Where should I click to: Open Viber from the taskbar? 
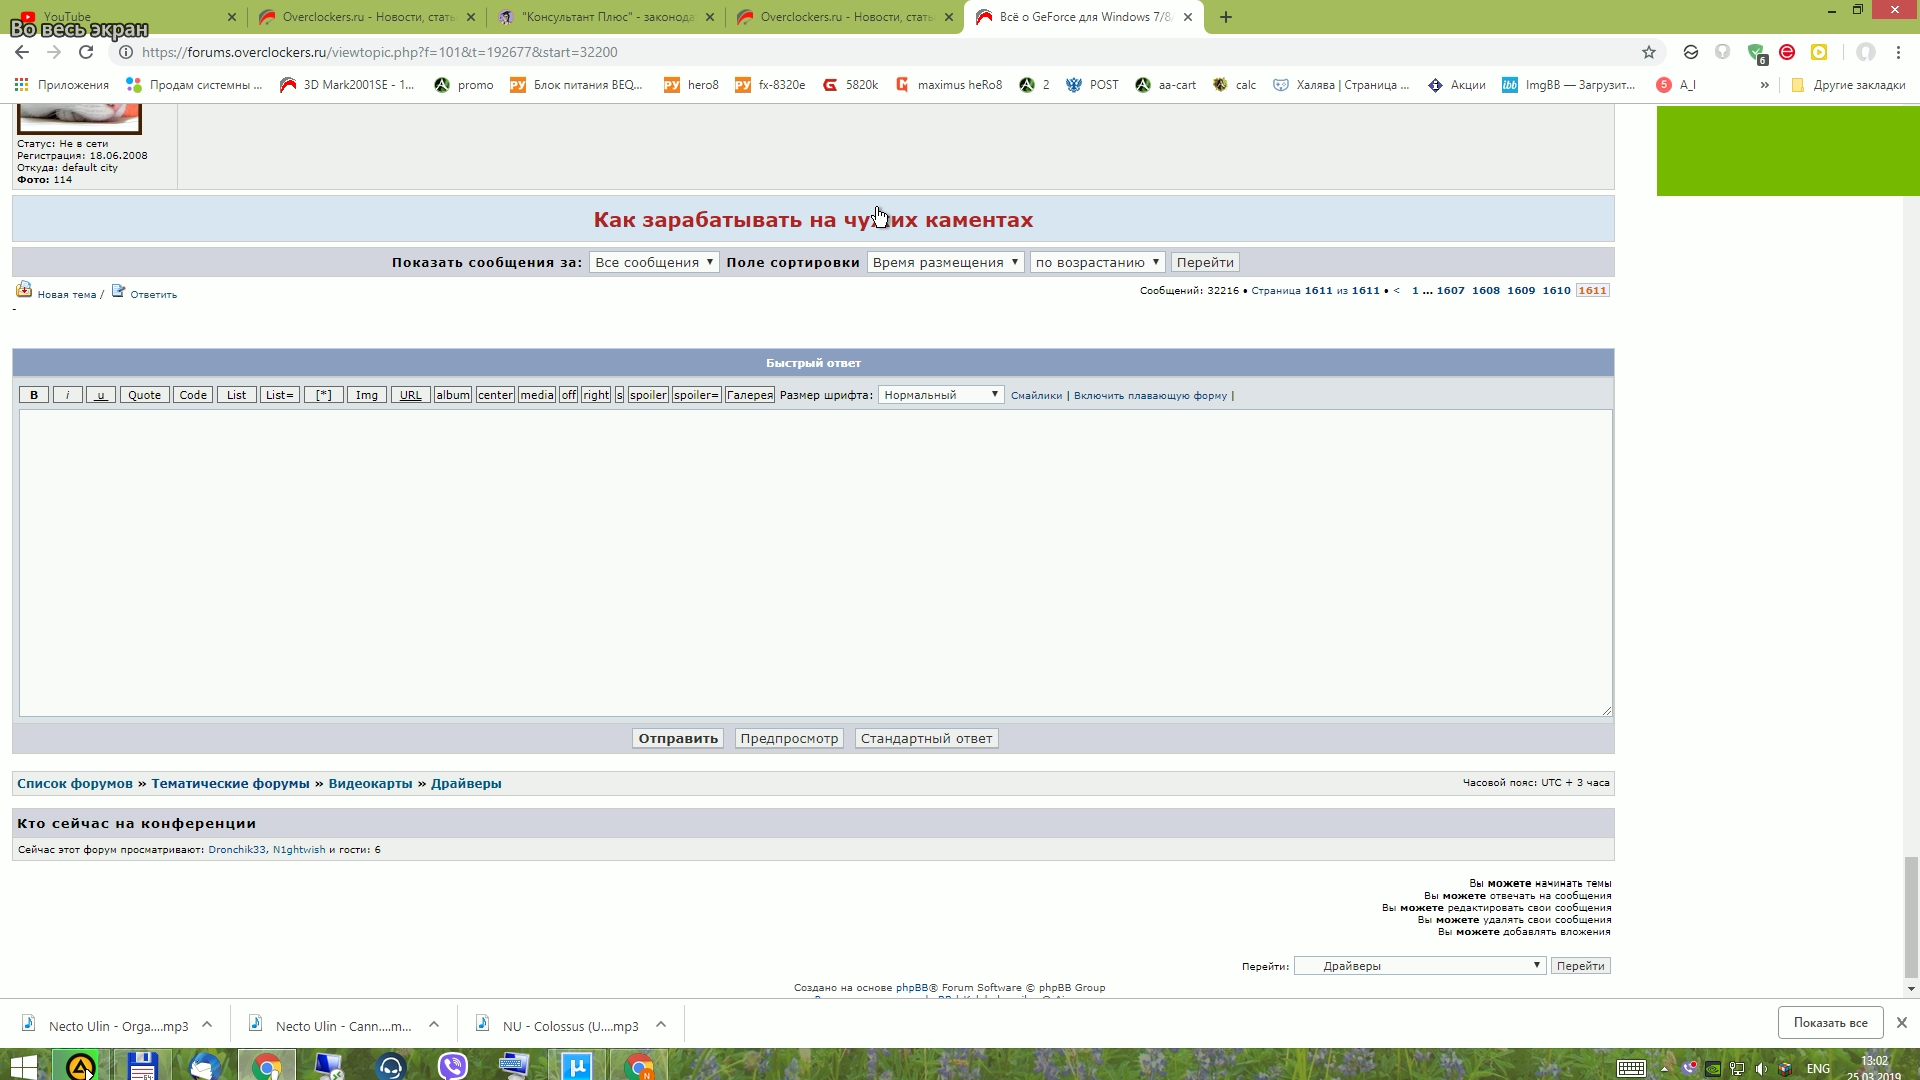pos(452,1066)
